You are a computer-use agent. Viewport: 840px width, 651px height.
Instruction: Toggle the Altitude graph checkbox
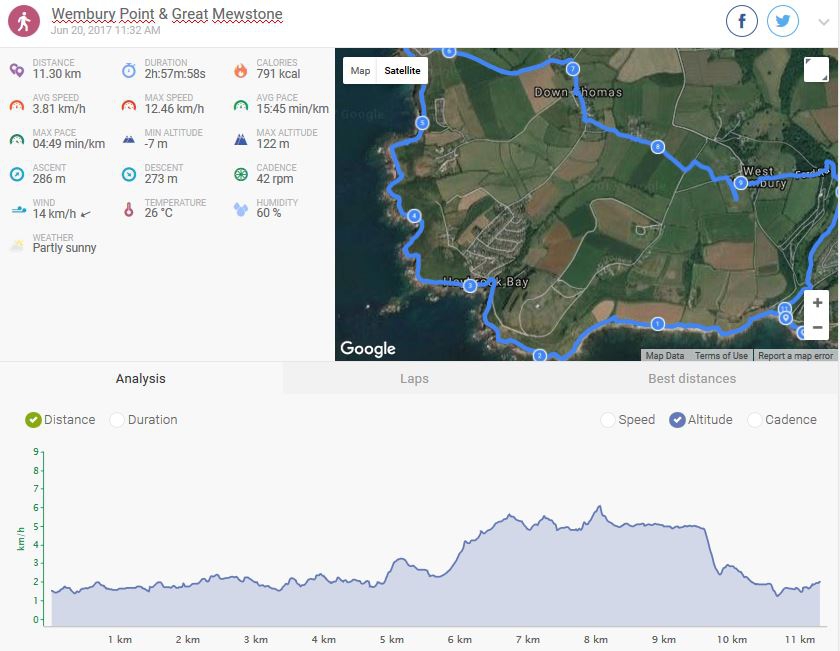pyautogui.click(x=677, y=420)
